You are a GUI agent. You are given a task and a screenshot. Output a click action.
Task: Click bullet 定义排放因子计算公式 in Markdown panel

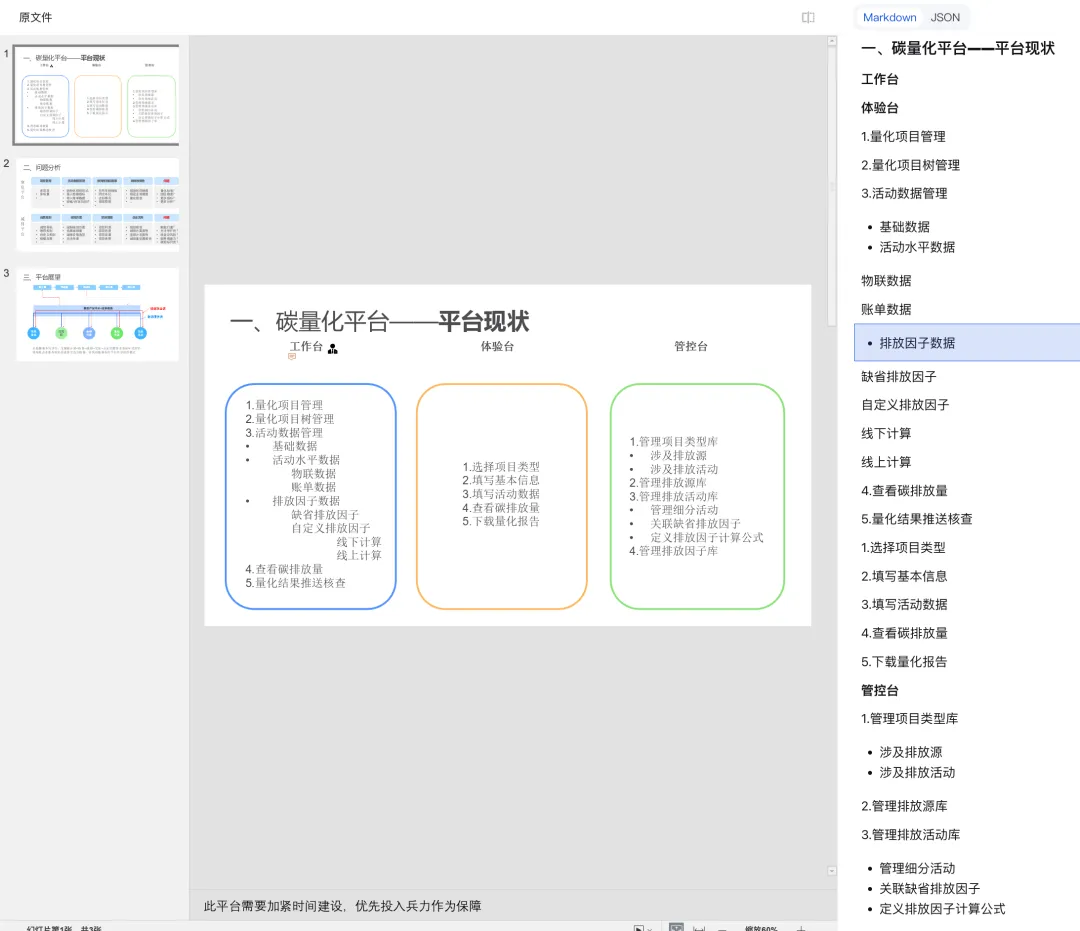pyautogui.click(x=942, y=909)
